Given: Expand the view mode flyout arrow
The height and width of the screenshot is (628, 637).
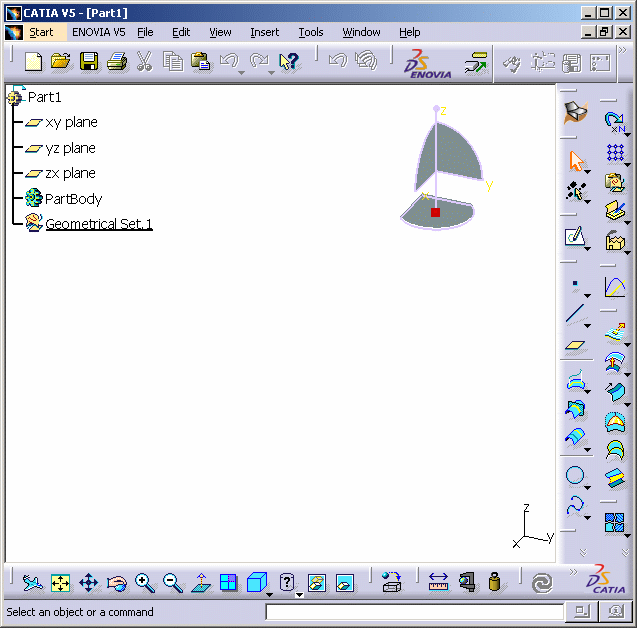Looking at the screenshot, I should (299, 595).
